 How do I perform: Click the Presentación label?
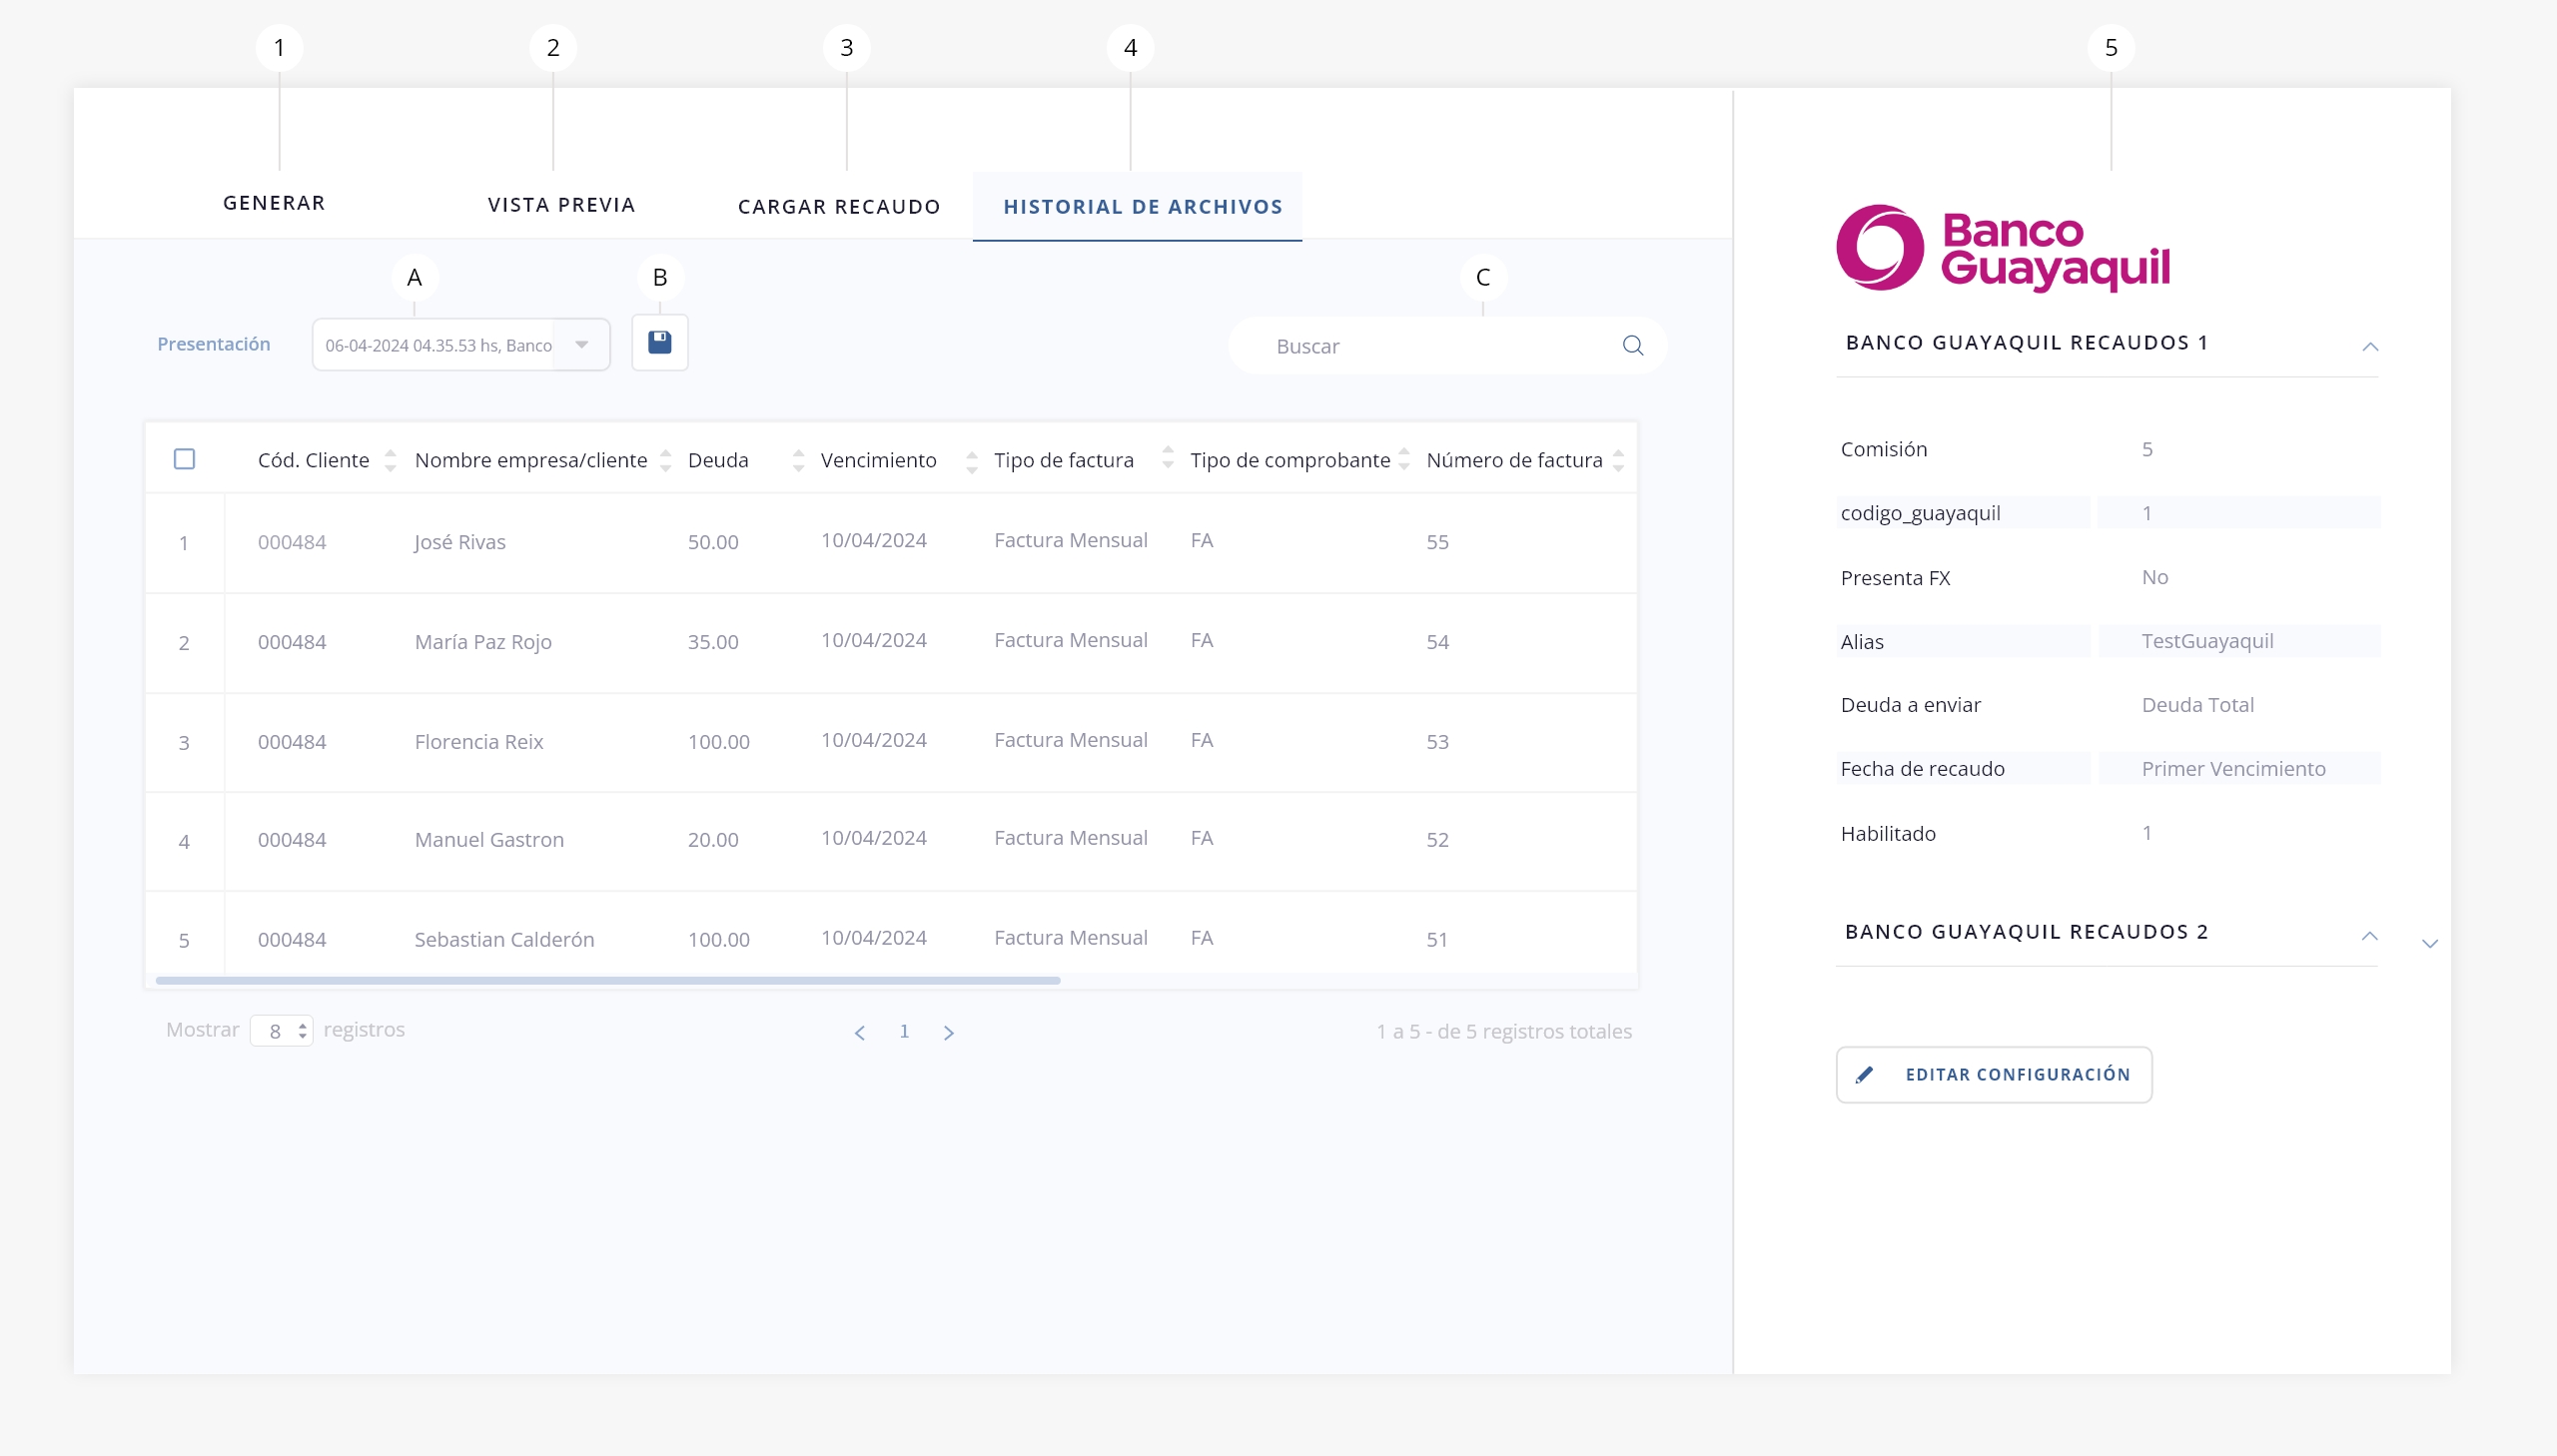tap(214, 344)
